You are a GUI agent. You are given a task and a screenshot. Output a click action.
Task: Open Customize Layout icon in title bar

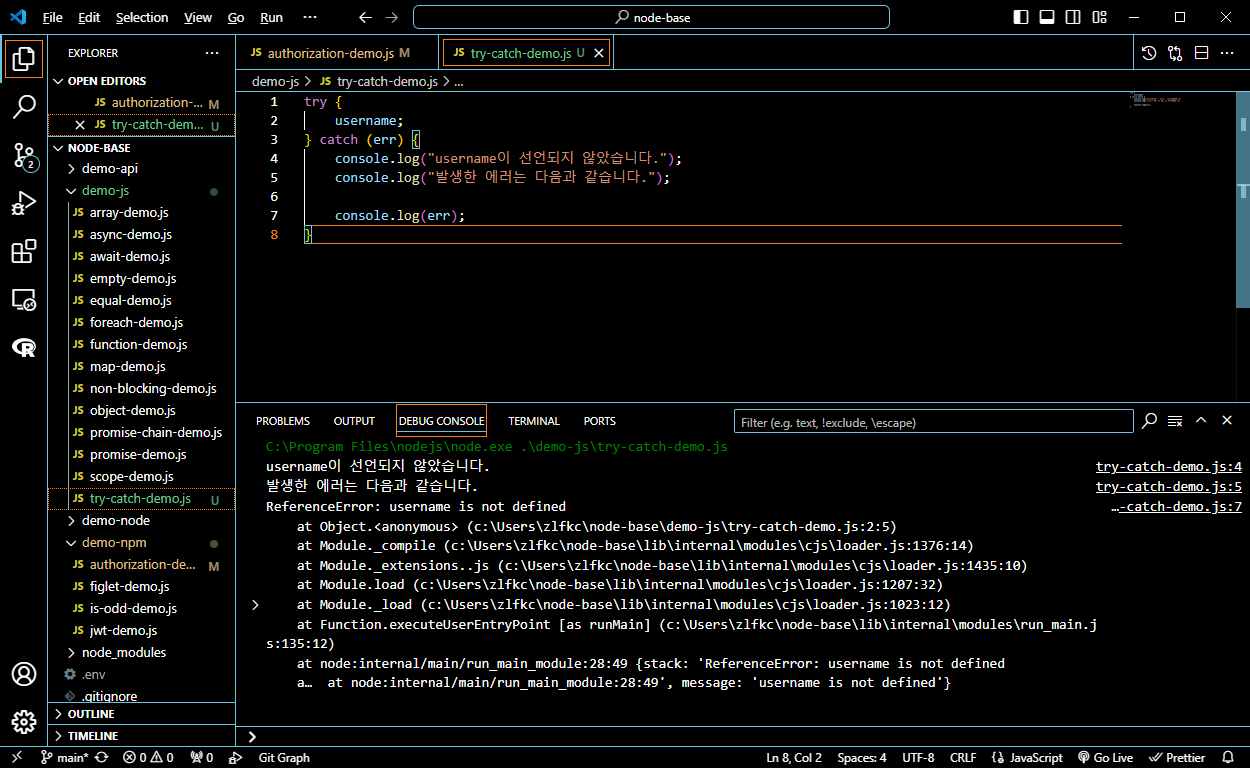(x=1099, y=17)
